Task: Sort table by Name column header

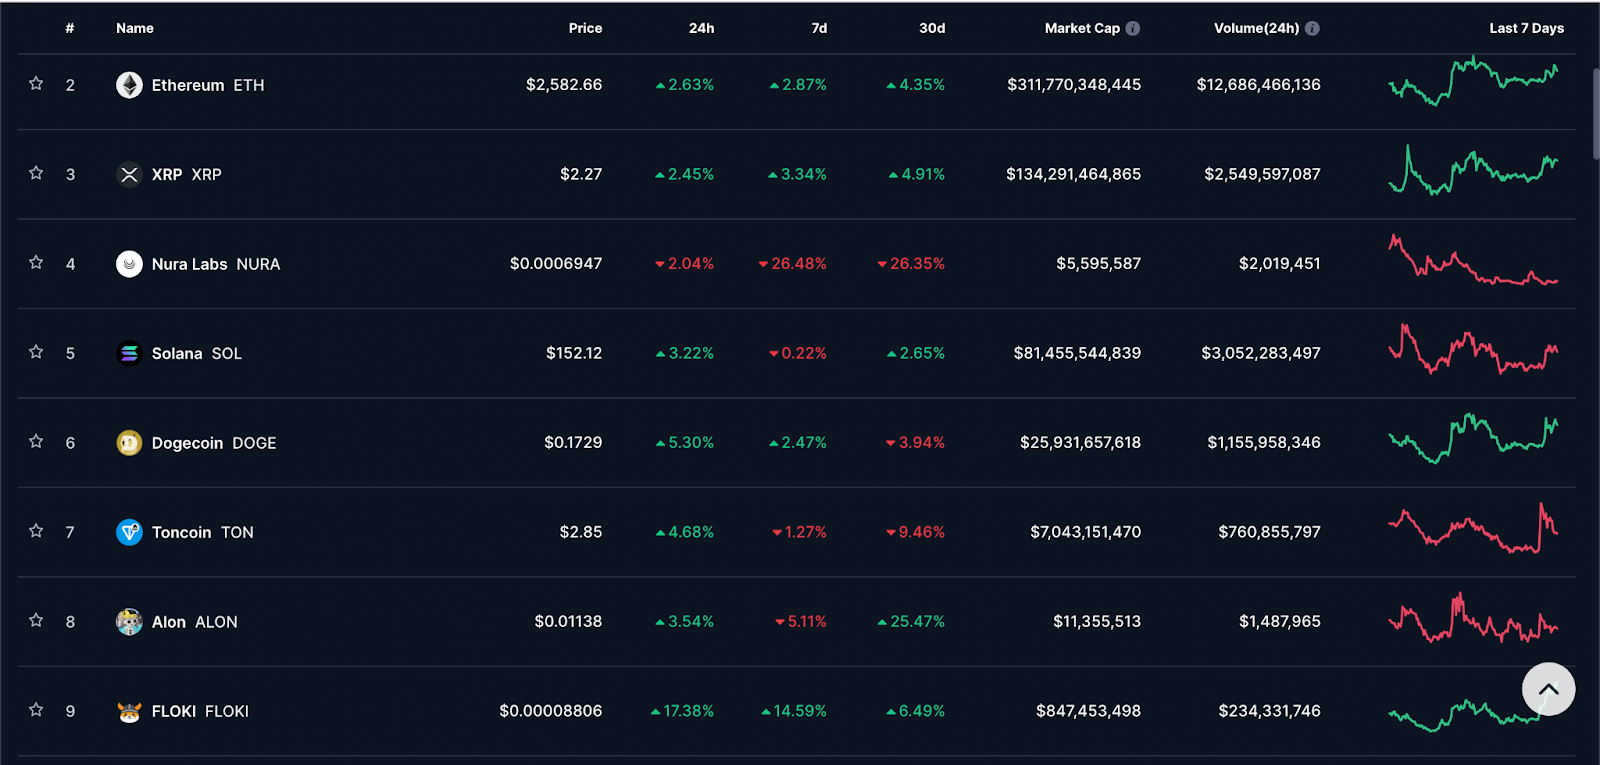Action: pyautogui.click(x=135, y=28)
